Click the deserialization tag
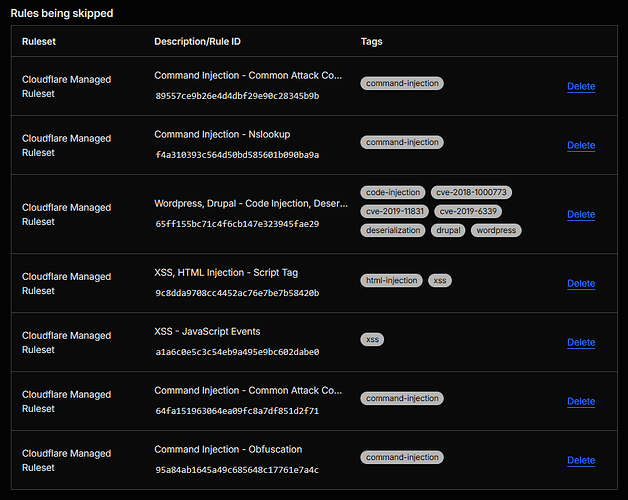The image size is (628, 500). (393, 230)
